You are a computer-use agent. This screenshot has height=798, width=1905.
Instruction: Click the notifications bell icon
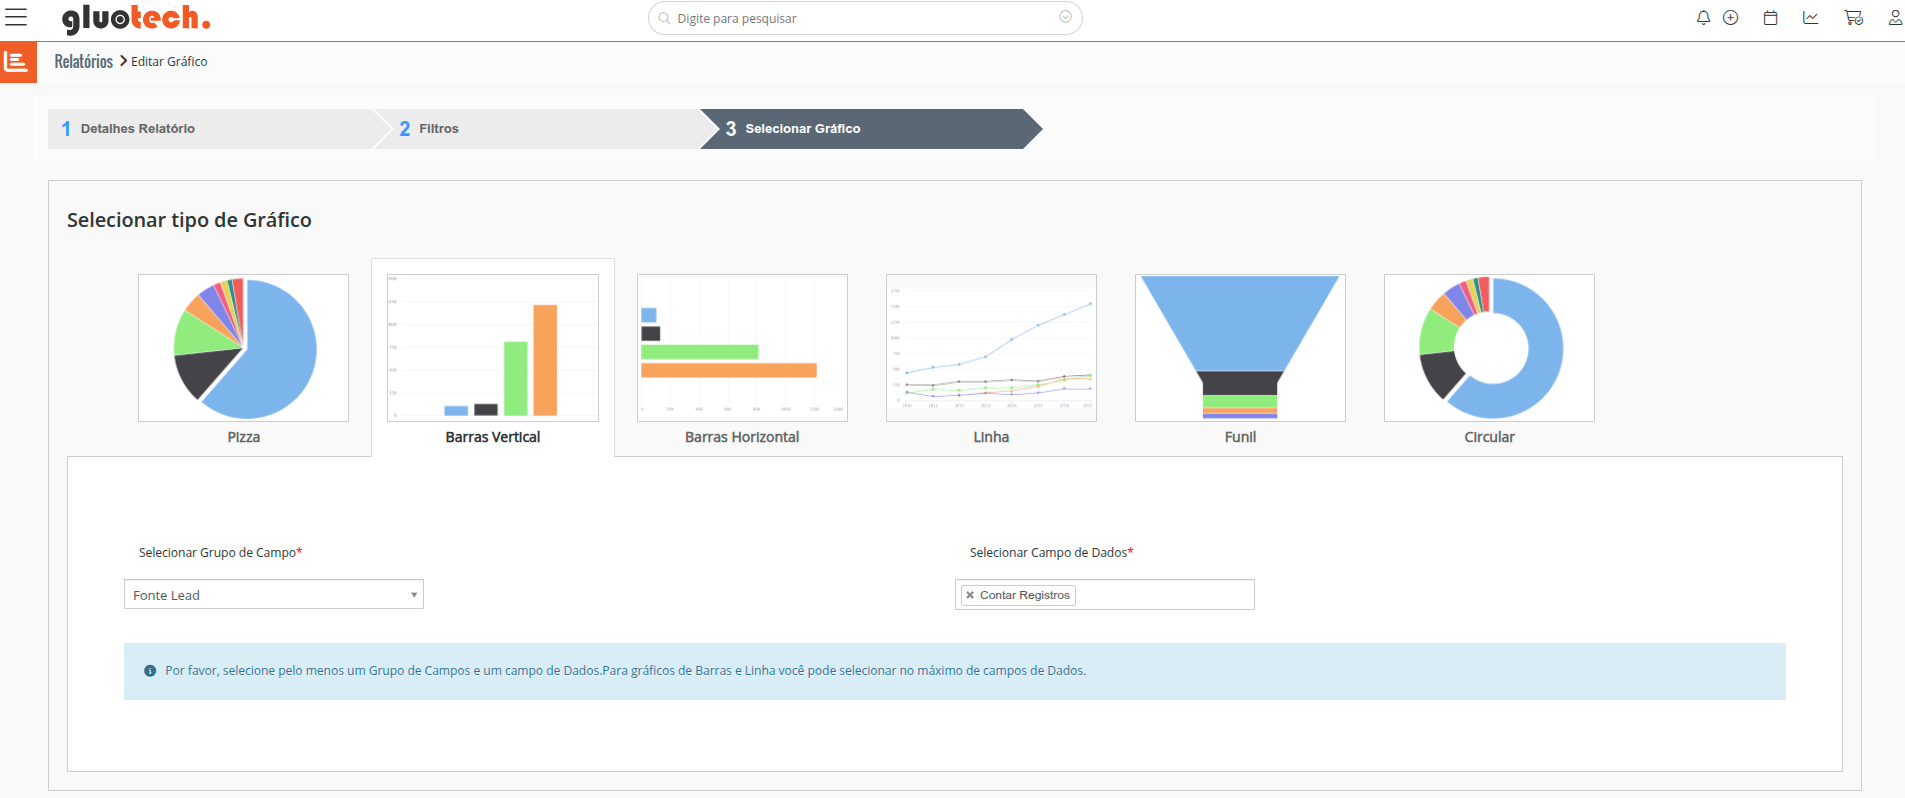[1703, 18]
